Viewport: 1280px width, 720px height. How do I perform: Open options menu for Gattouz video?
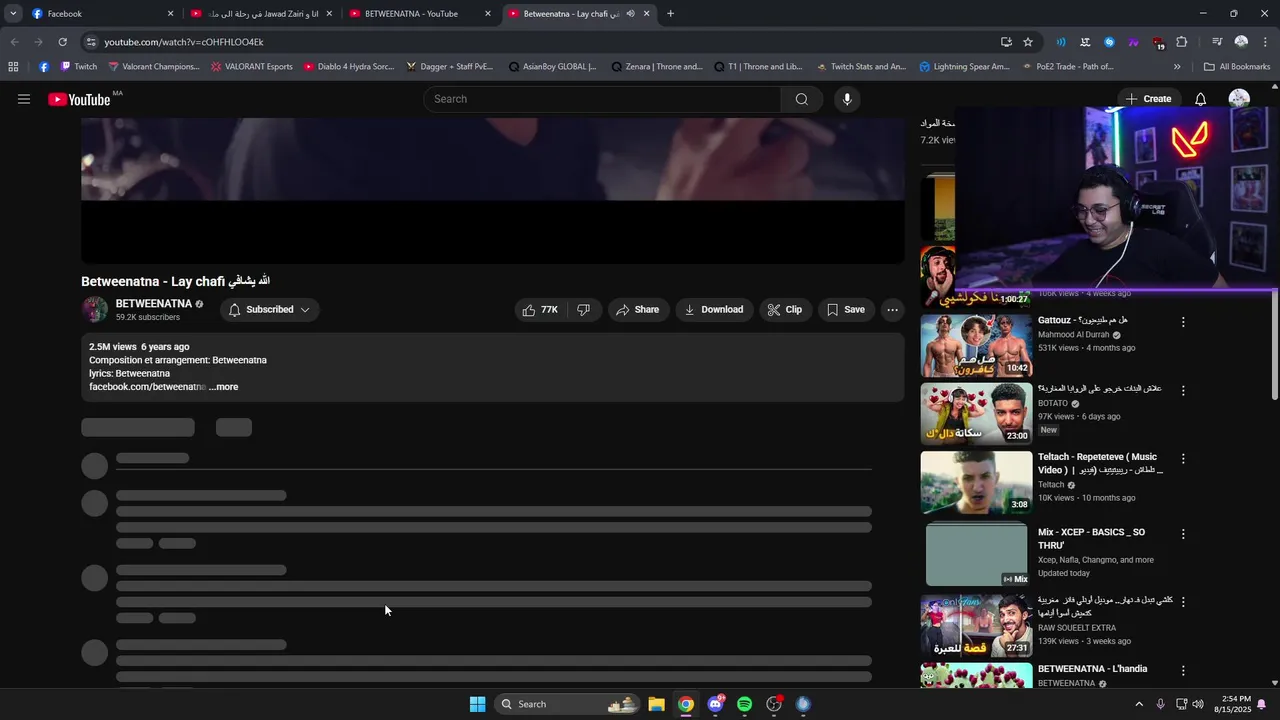[x=1183, y=322]
